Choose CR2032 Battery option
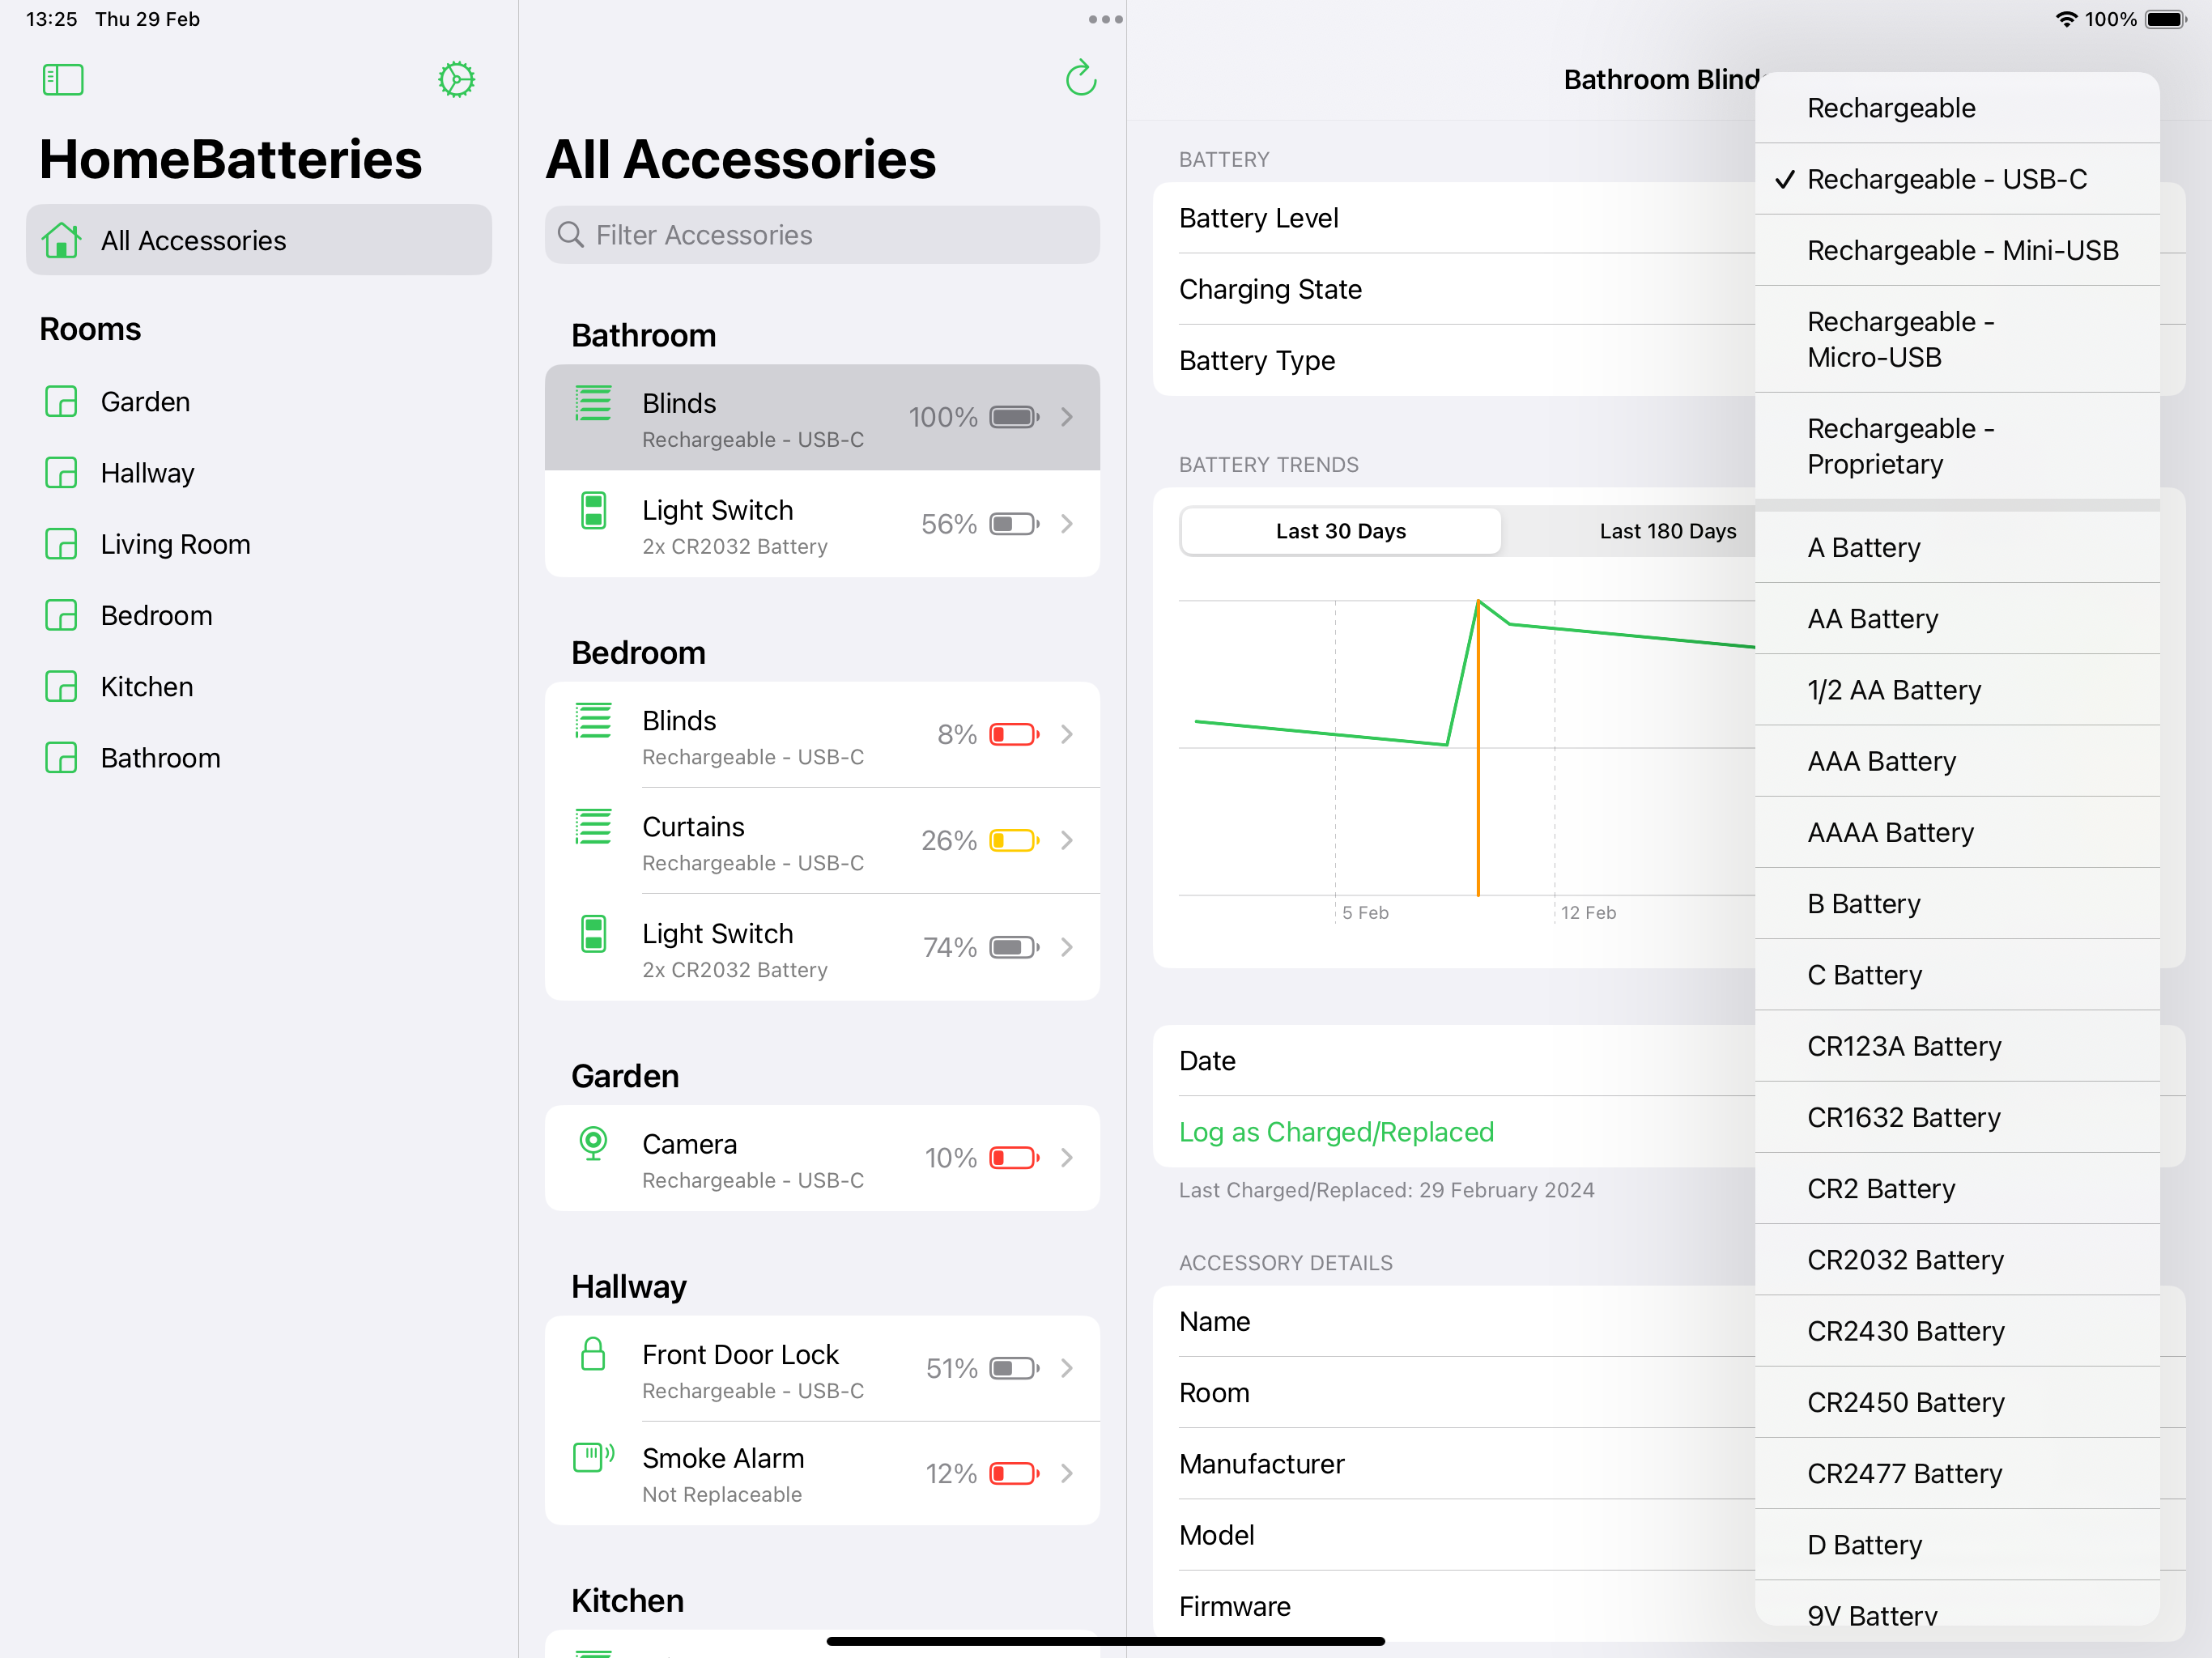Screen dimensions: 2212x1658 click(x=1957, y=1260)
